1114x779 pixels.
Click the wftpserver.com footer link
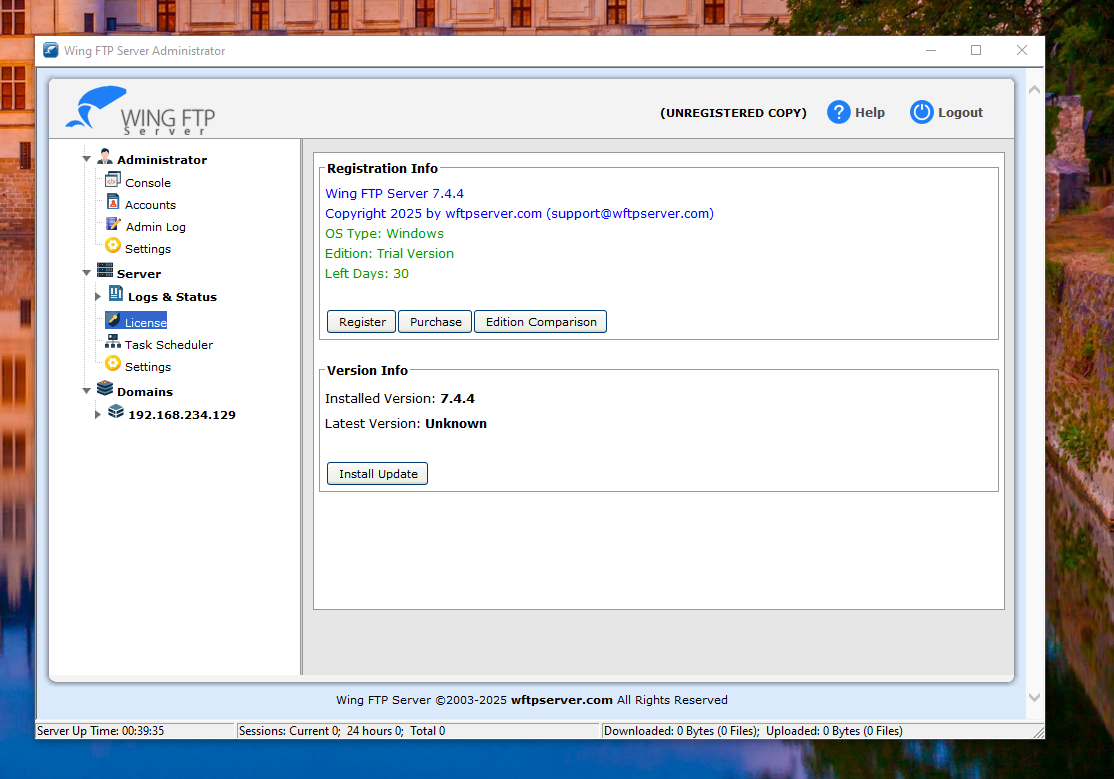tap(561, 700)
